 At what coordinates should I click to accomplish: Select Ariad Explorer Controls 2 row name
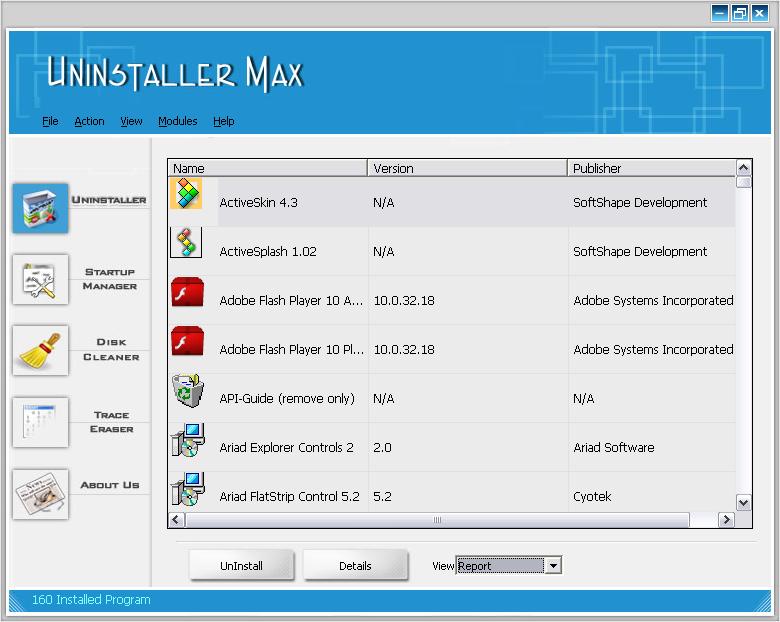point(287,447)
